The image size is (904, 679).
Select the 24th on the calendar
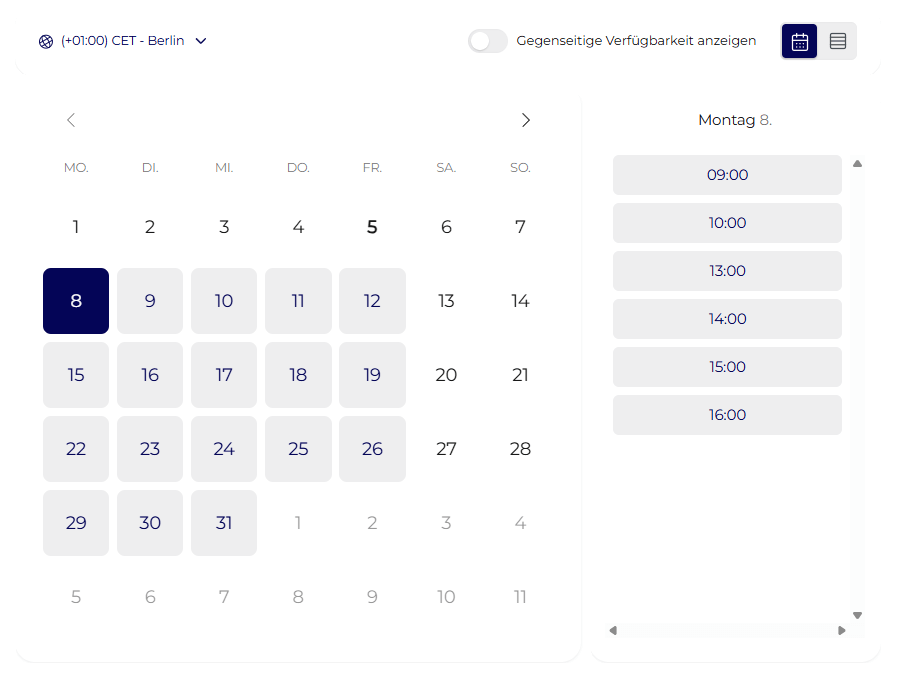tap(224, 449)
